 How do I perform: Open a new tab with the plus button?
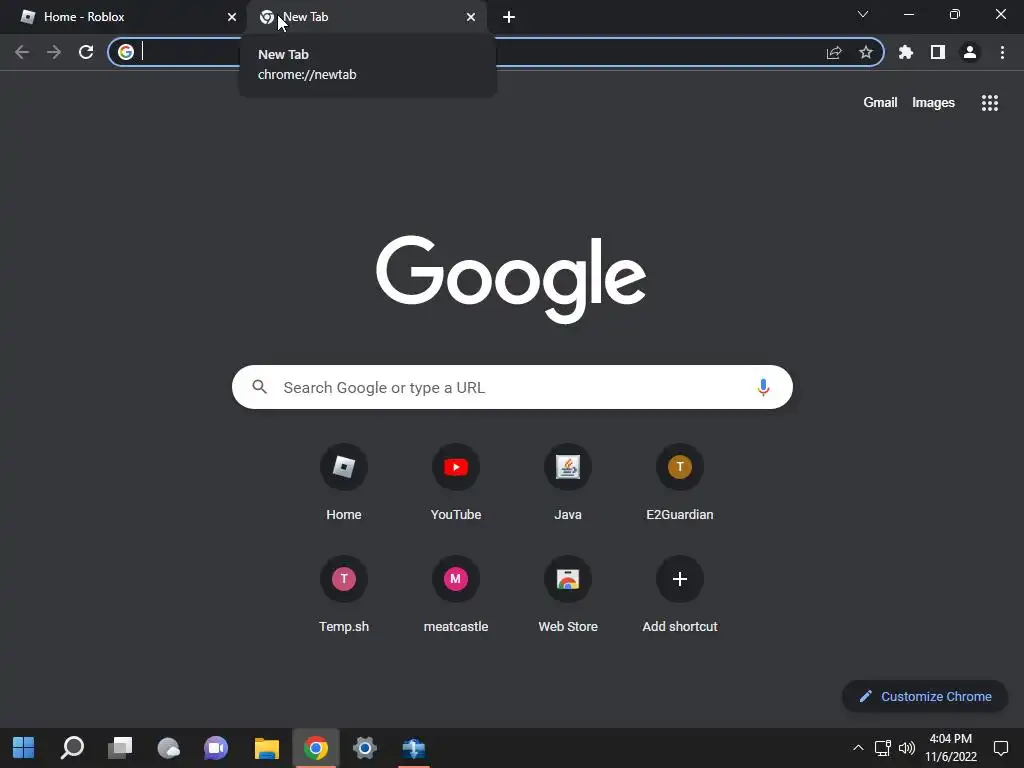click(509, 17)
